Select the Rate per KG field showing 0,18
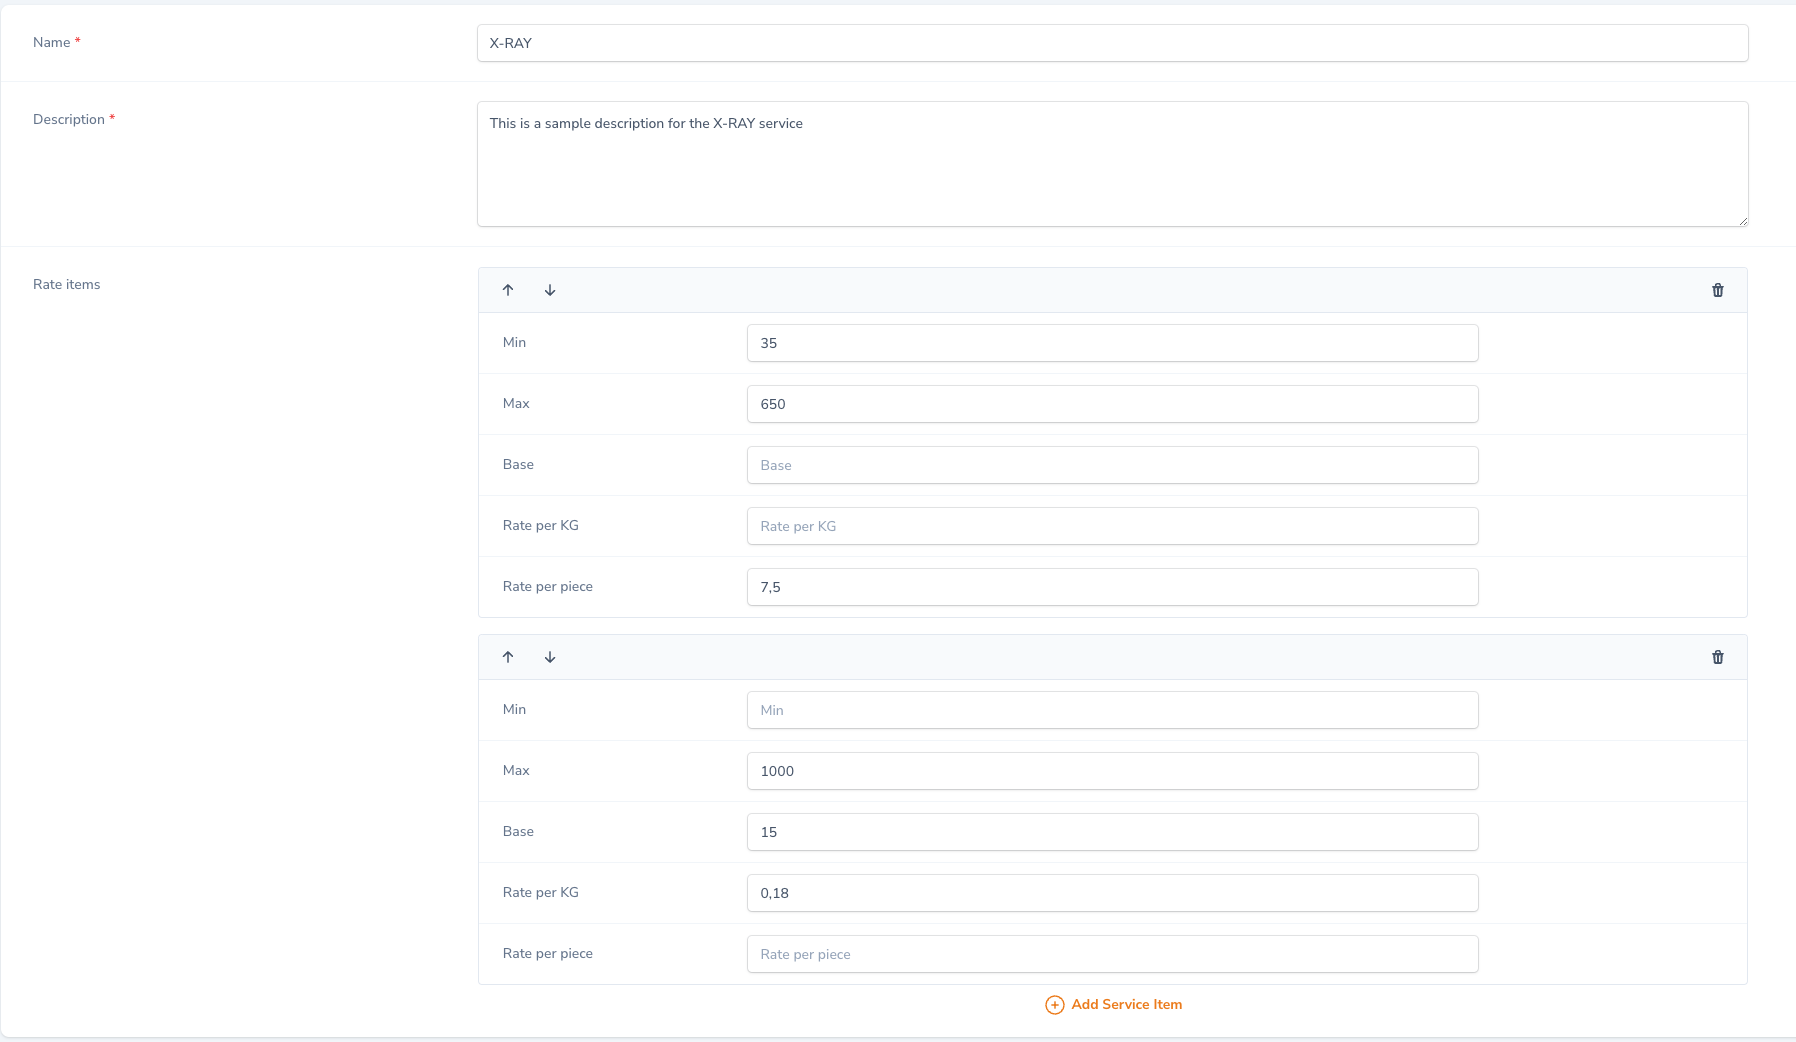The image size is (1796, 1042). tap(1112, 893)
